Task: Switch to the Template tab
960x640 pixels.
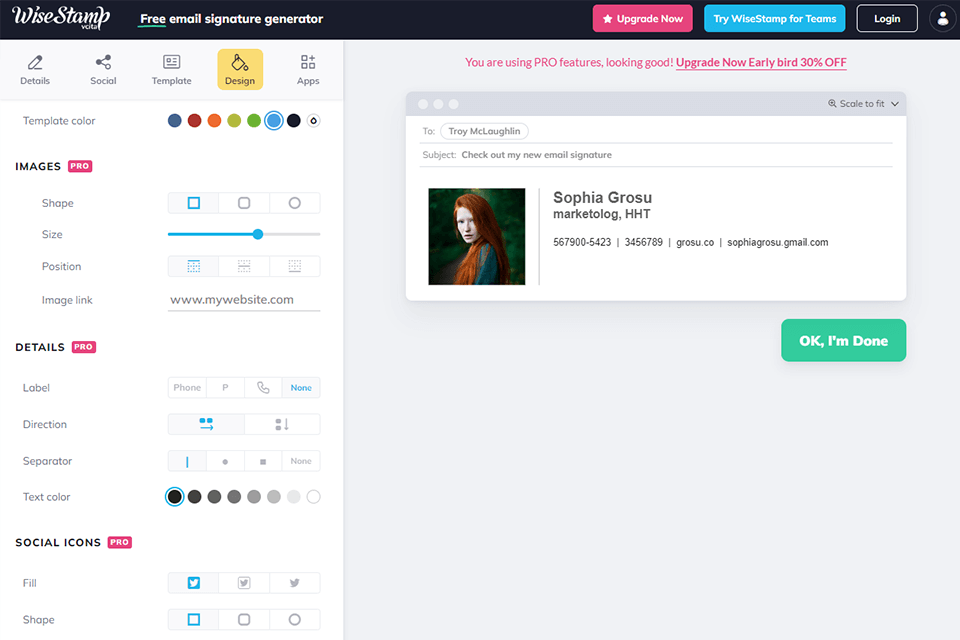Action: pos(171,70)
